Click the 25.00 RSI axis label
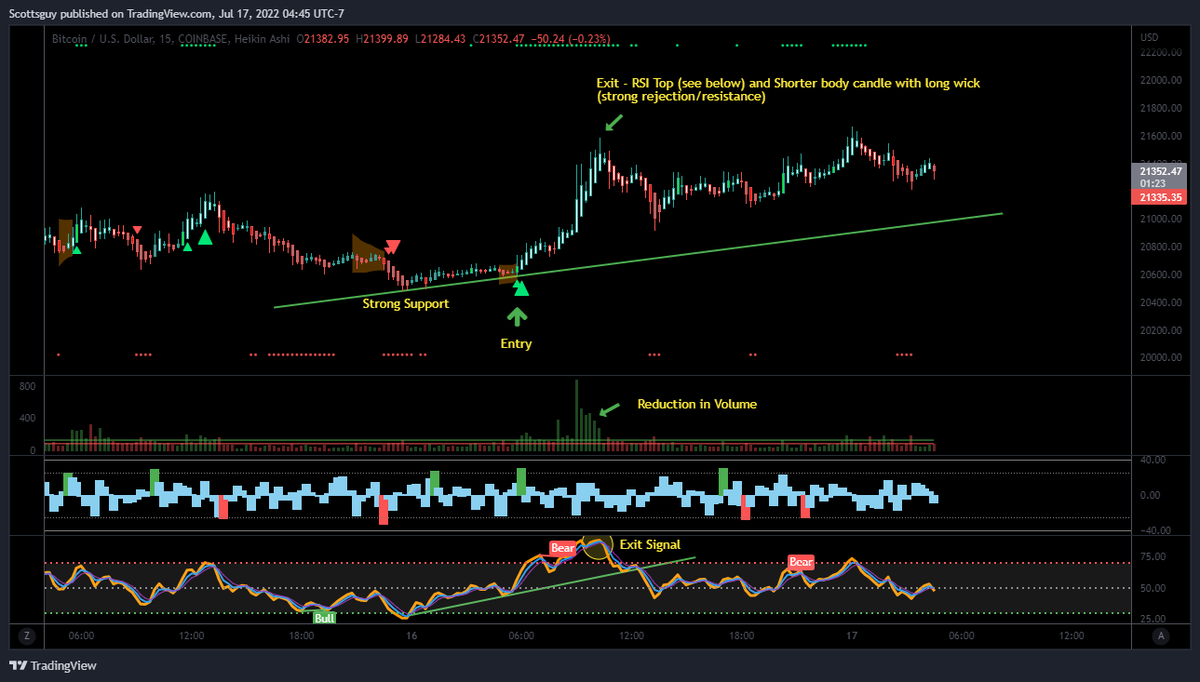 point(1152,619)
